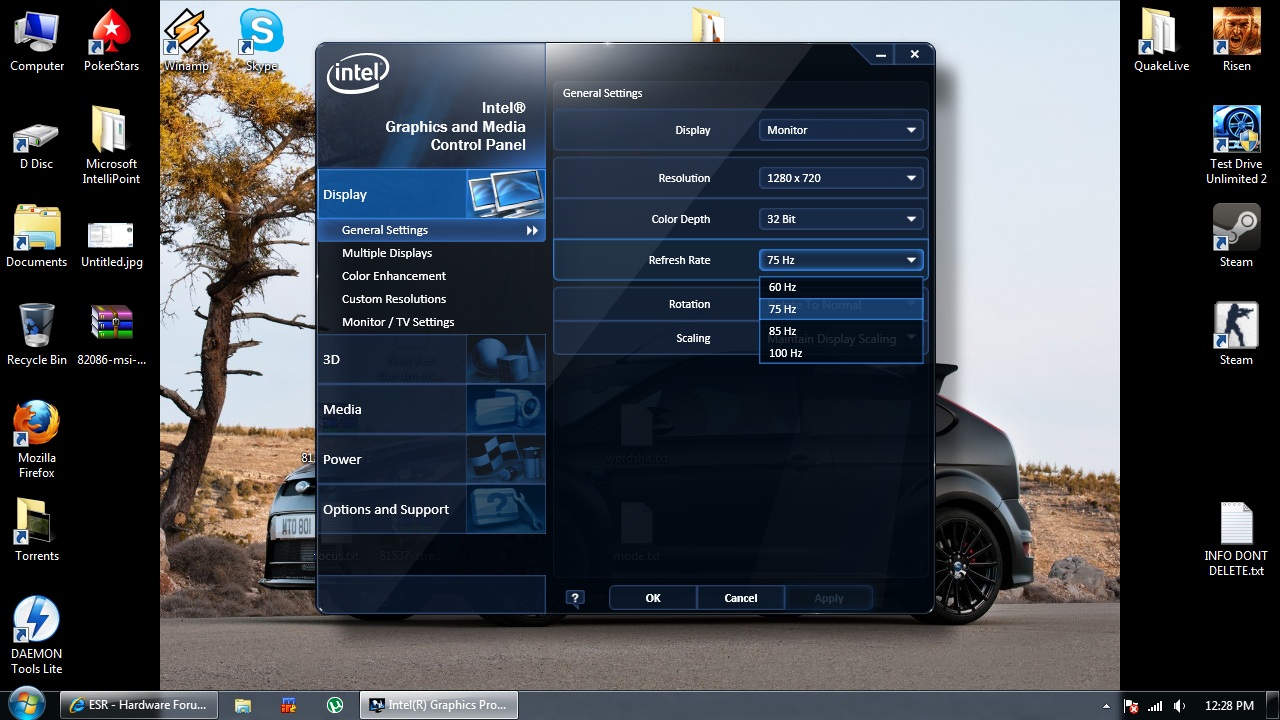The height and width of the screenshot is (720, 1280).
Task: Open Options and Support category
Action: coord(386,509)
